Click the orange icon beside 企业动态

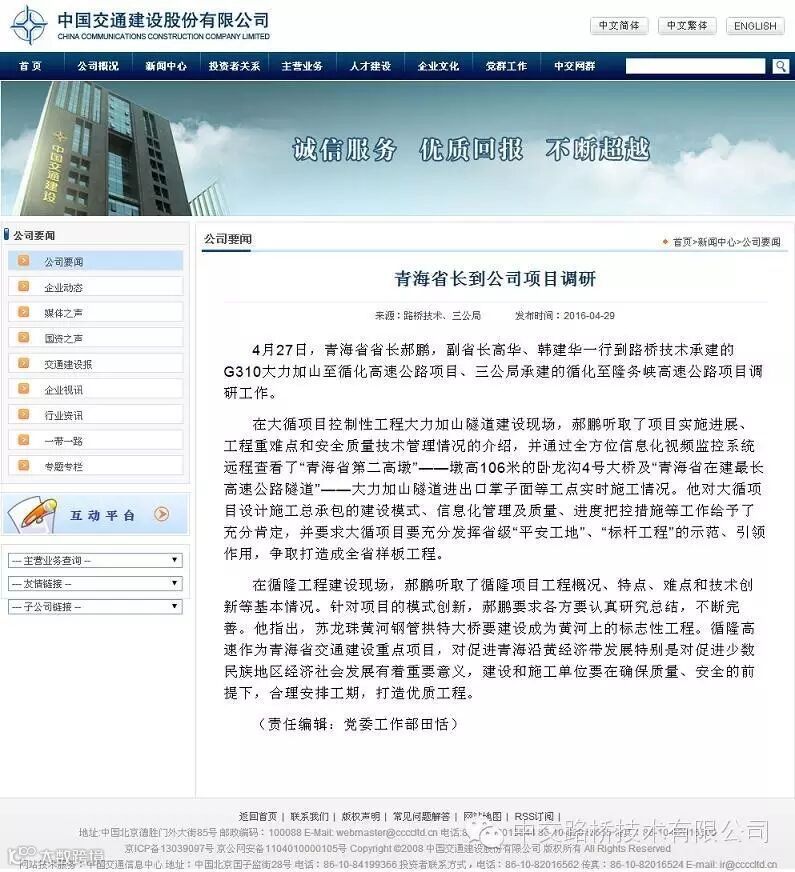pos(24,286)
